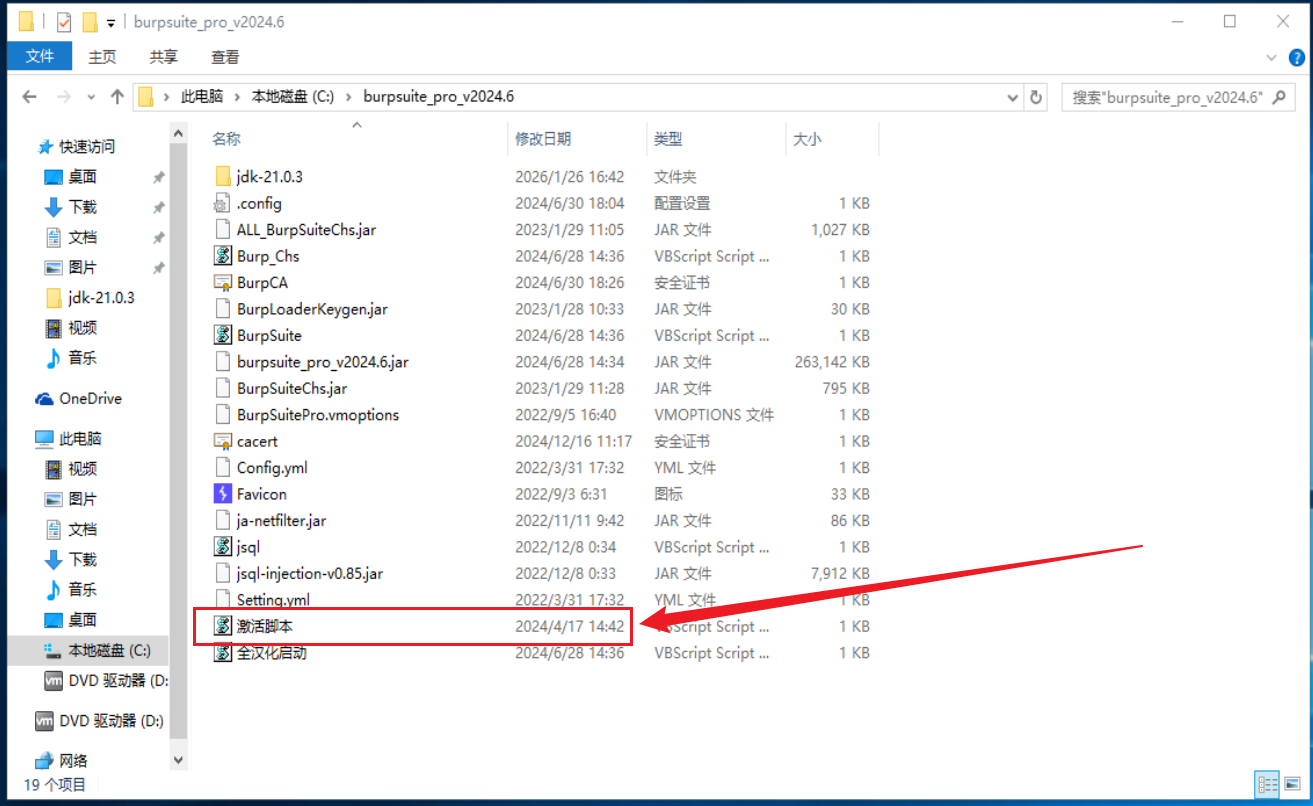Sort by 类型 column header
Image resolution: width=1313 pixels, height=806 pixels.
(668, 139)
